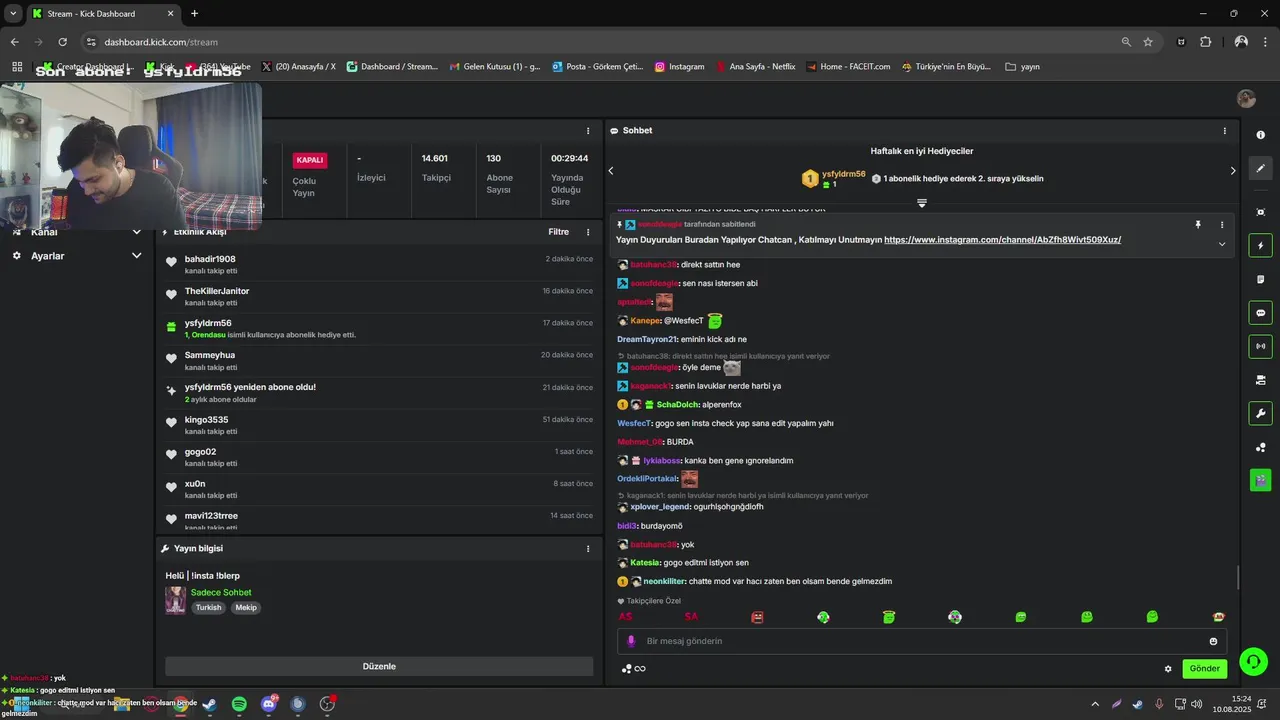Viewport: 1280px width, 720px height.
Task: Click the focus frame icon in right sidebar
Action: [x=1260, y=212]
